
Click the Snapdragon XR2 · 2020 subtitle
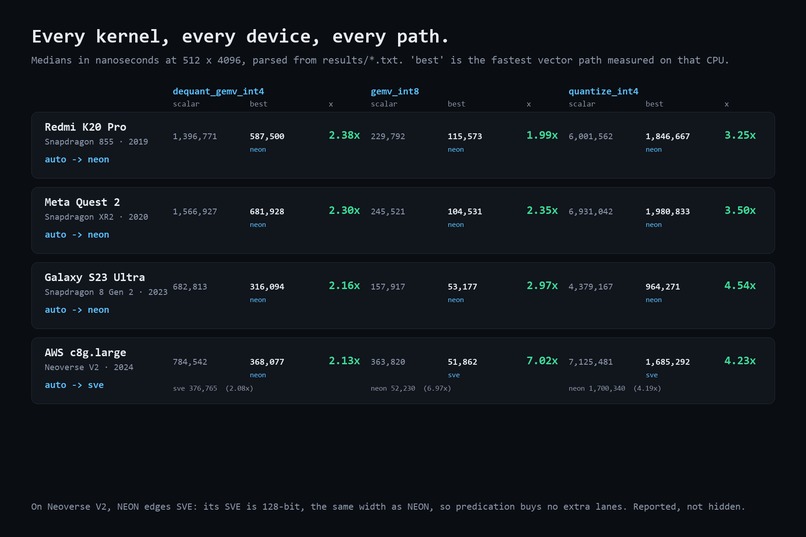tap(96, 217)
